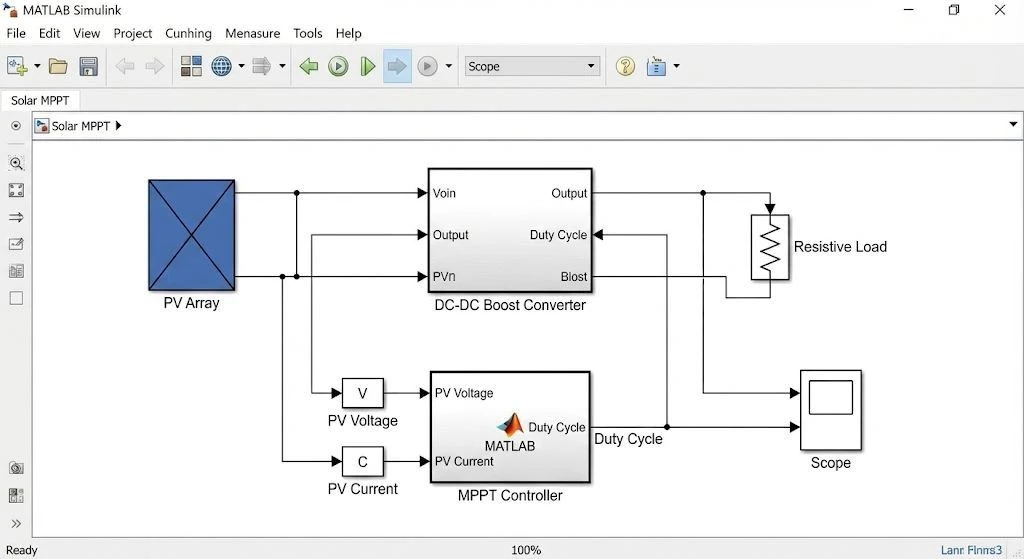Click the back navigation arrow
Screen dimensions: 1024x559
pyautogui.click(x=125, y=66)
